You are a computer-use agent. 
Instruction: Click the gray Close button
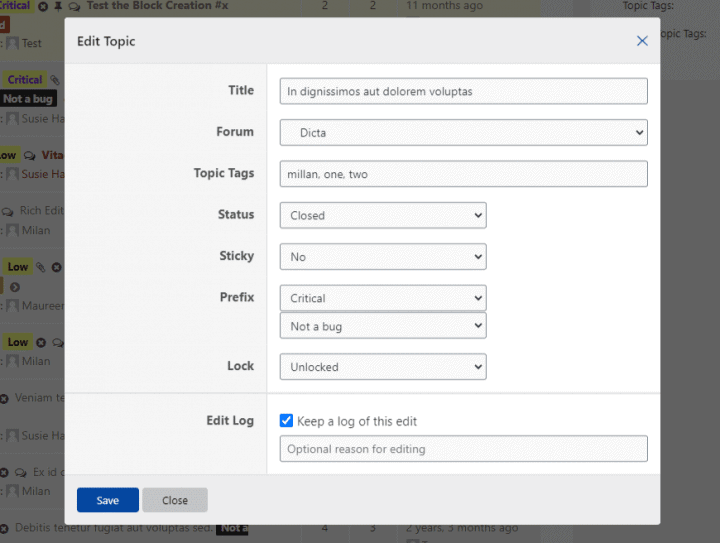coord(175,500)
